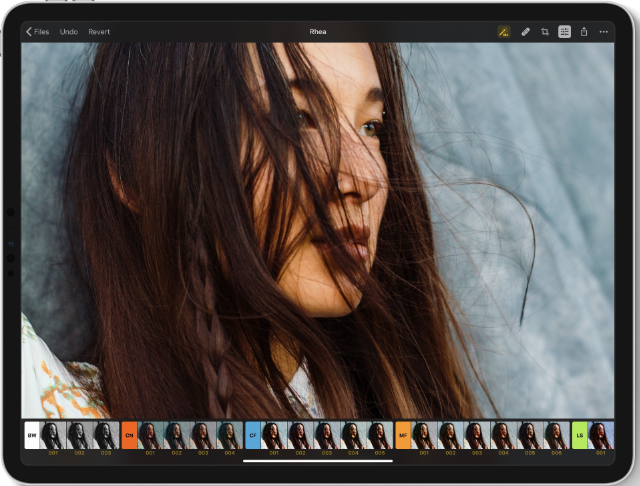Apply the CN 002 preset thumbnail
640x486 pixels.
click(175, 435)
